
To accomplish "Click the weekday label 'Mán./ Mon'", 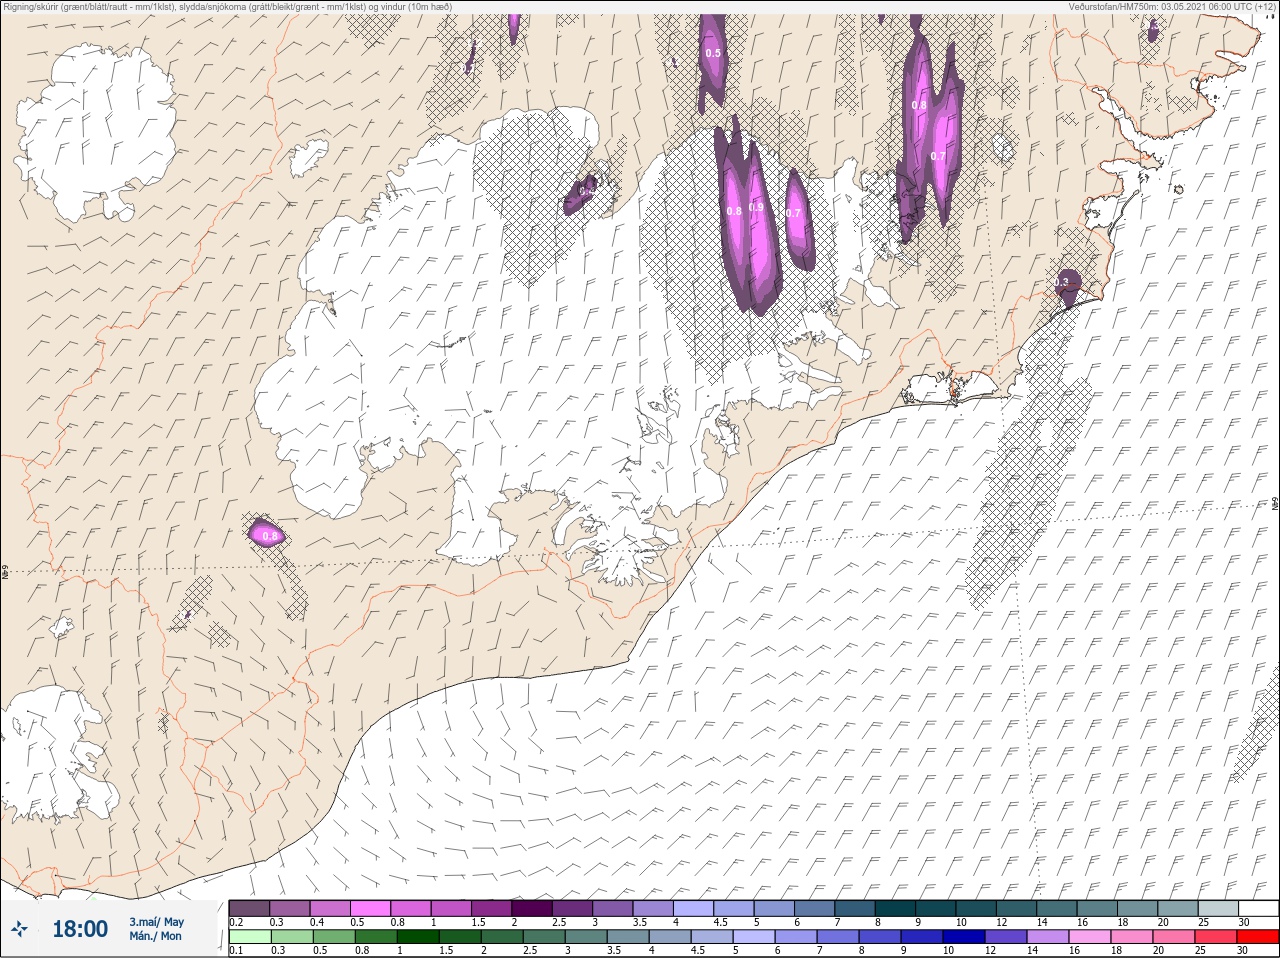I will (156, 937).
